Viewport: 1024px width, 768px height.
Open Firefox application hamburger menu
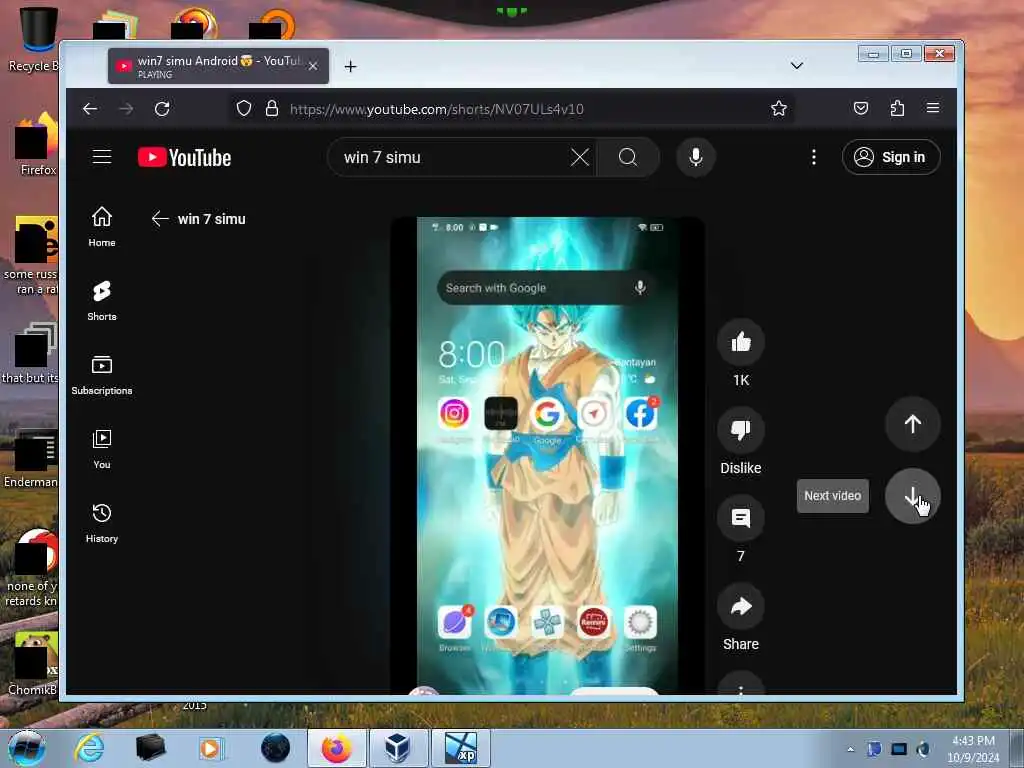tap(933, 108)
